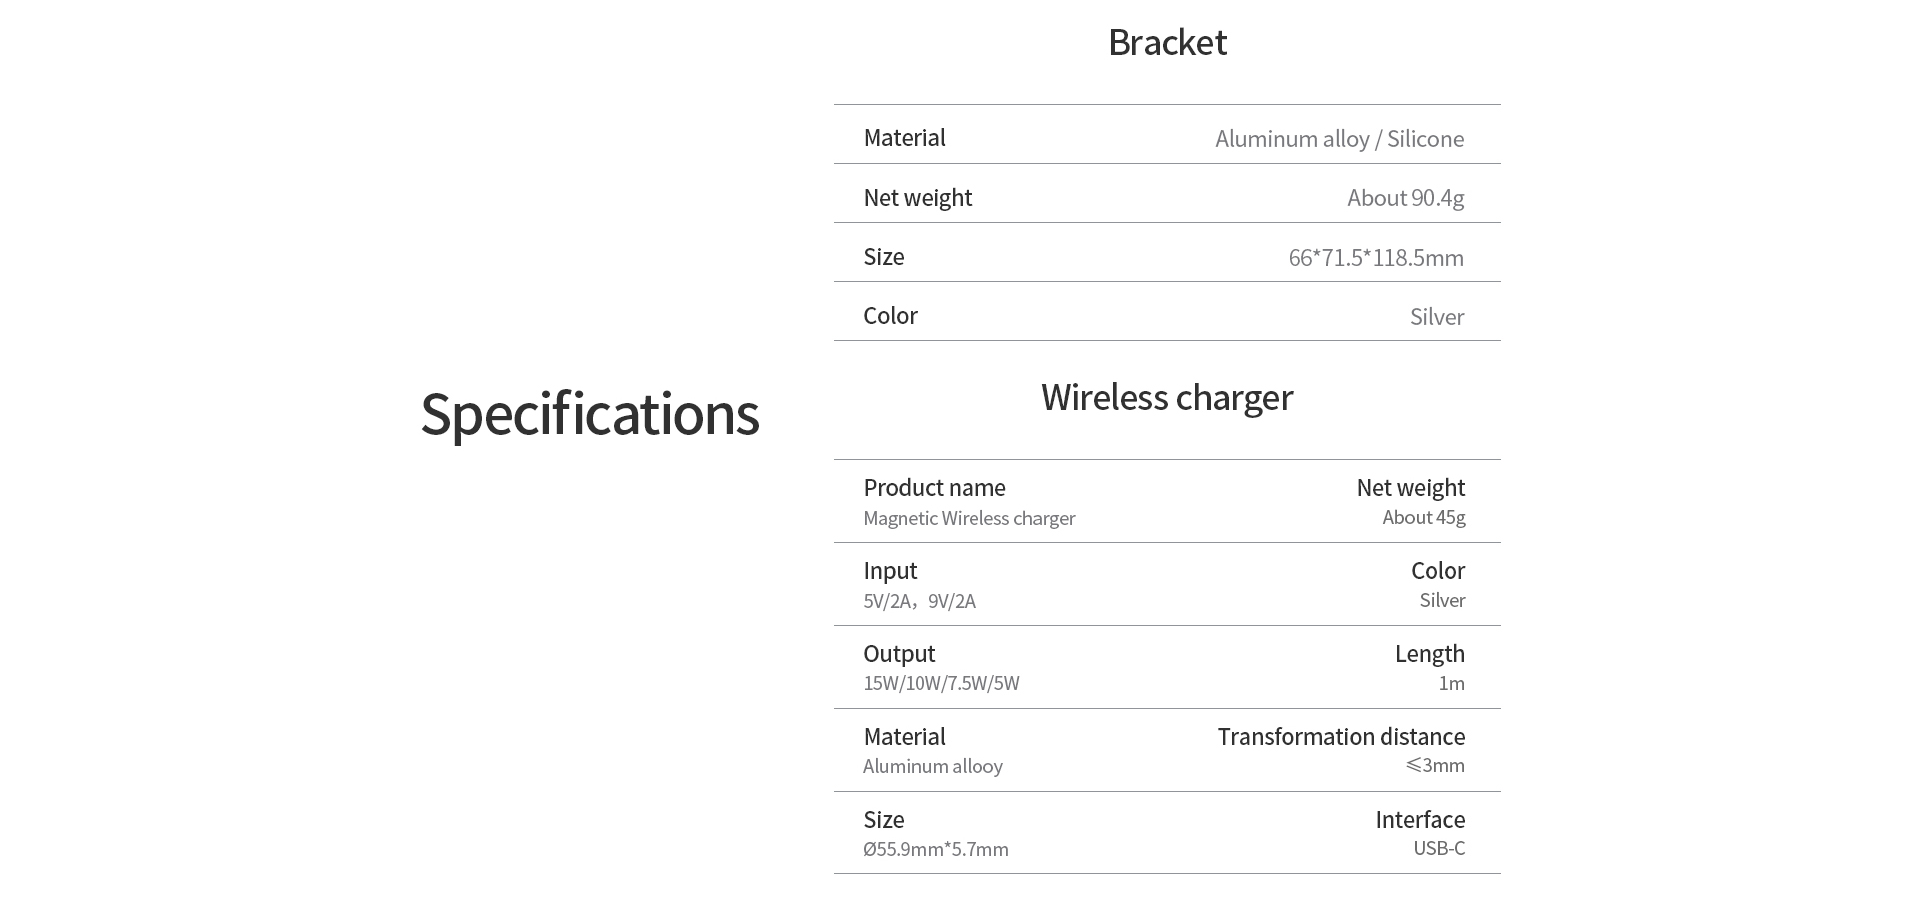Click the About 45g value
Screen dimensions: 1920x900
point(1423,517)
